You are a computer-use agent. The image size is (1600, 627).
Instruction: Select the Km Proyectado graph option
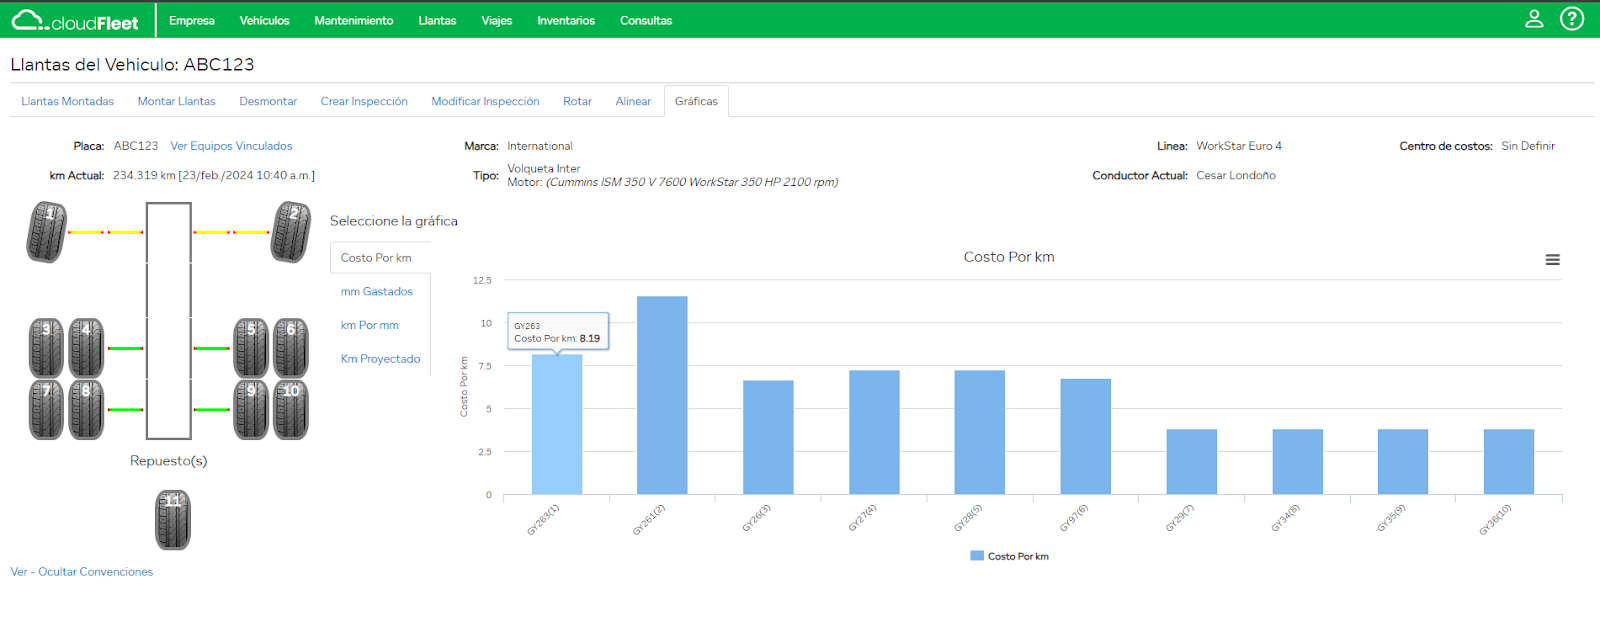(380, 359)
